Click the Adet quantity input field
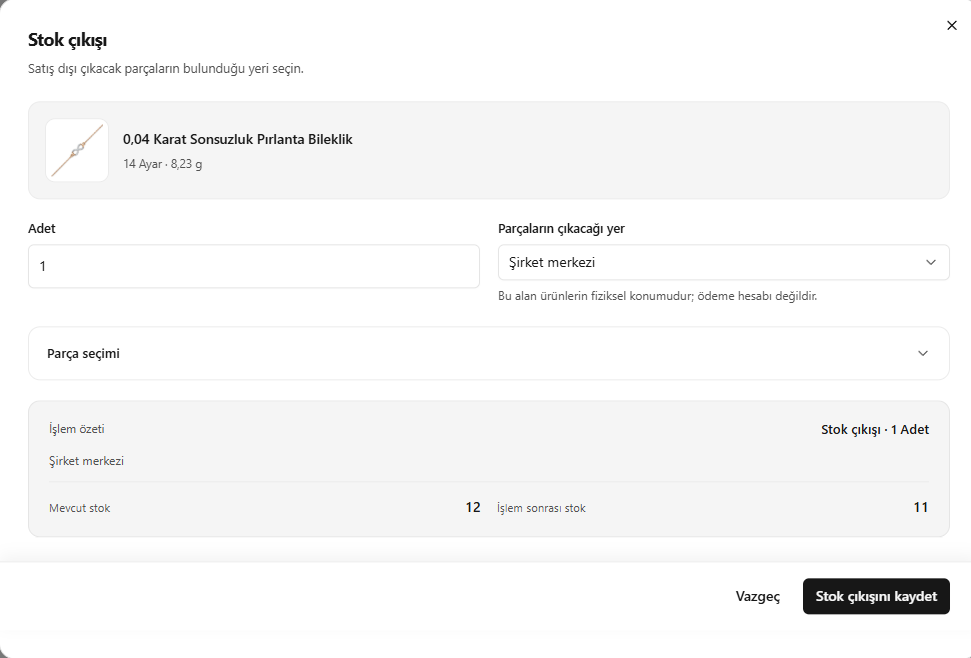The image size is (971, 658). pyautogui.click(x=254, y=266)
